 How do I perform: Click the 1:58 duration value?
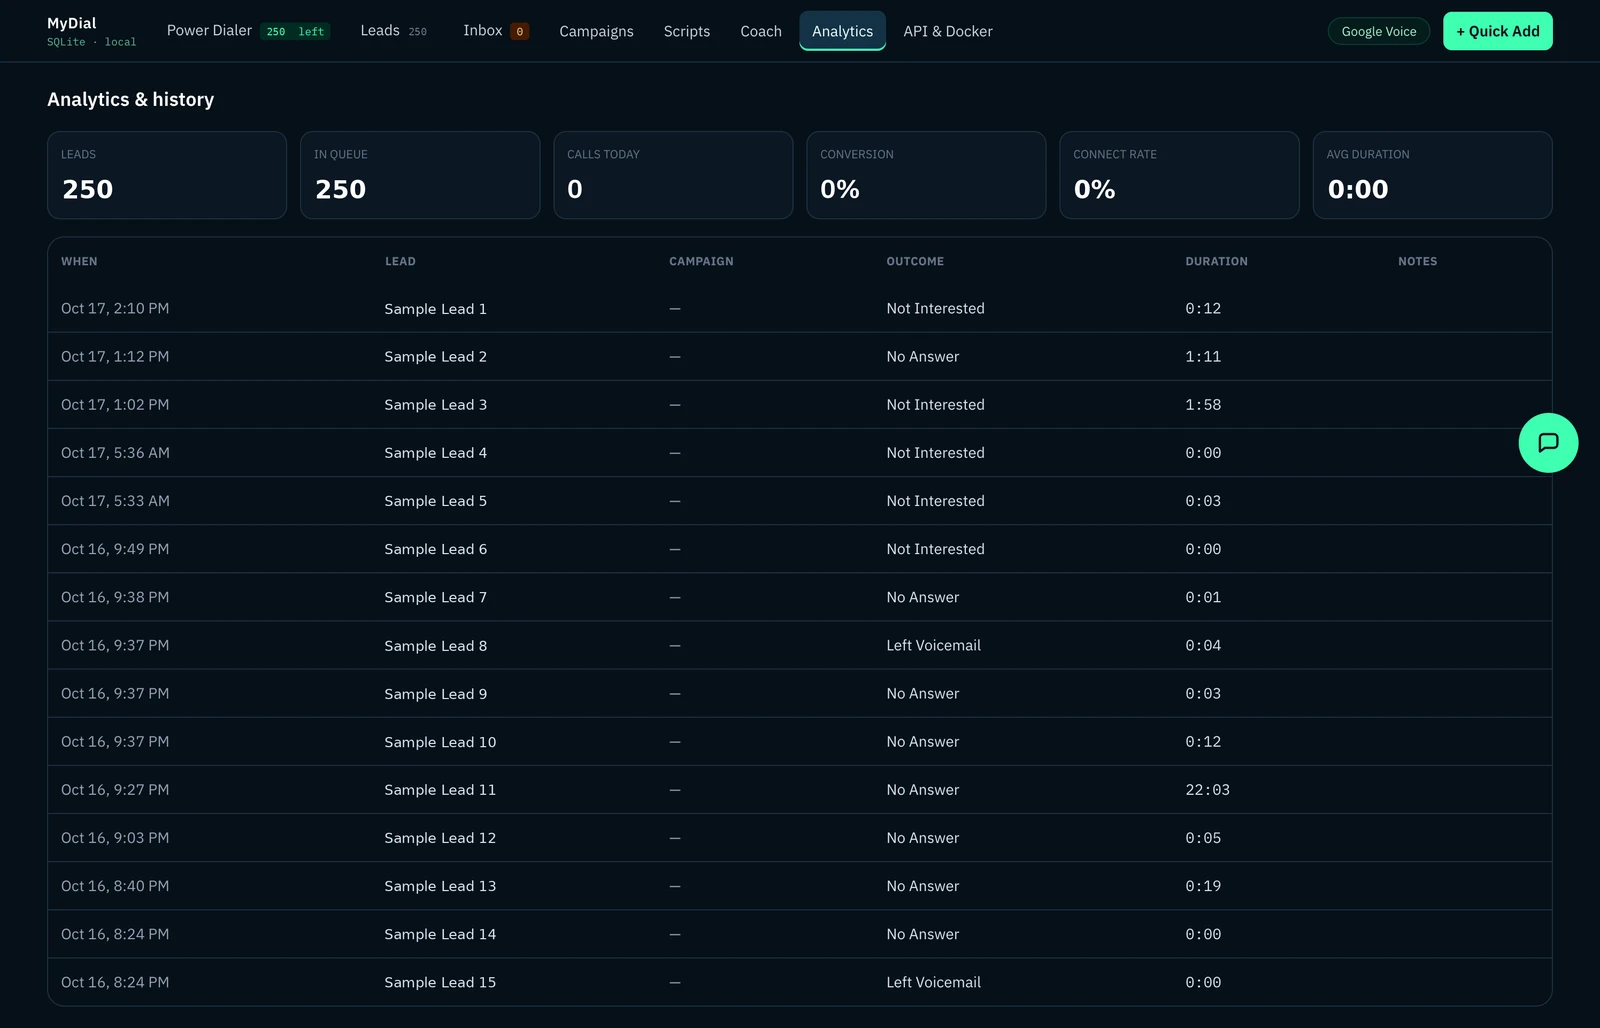click(x=1203, y=405)
